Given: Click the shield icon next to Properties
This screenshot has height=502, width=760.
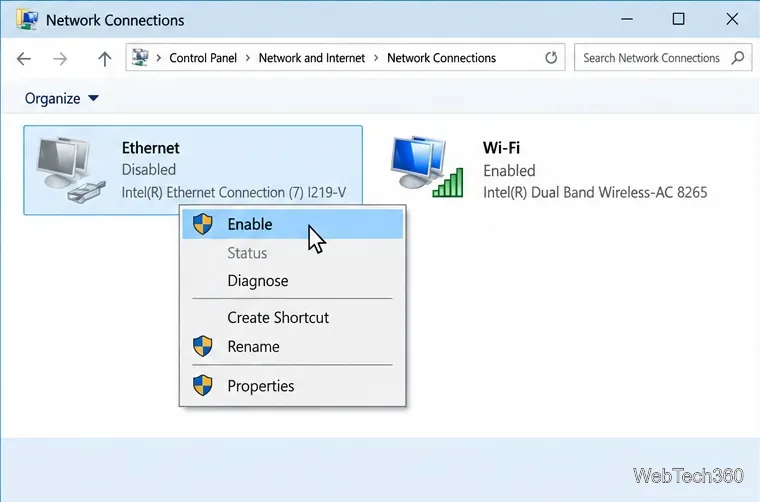Looking at the screenshot, I should coord(203,386).
